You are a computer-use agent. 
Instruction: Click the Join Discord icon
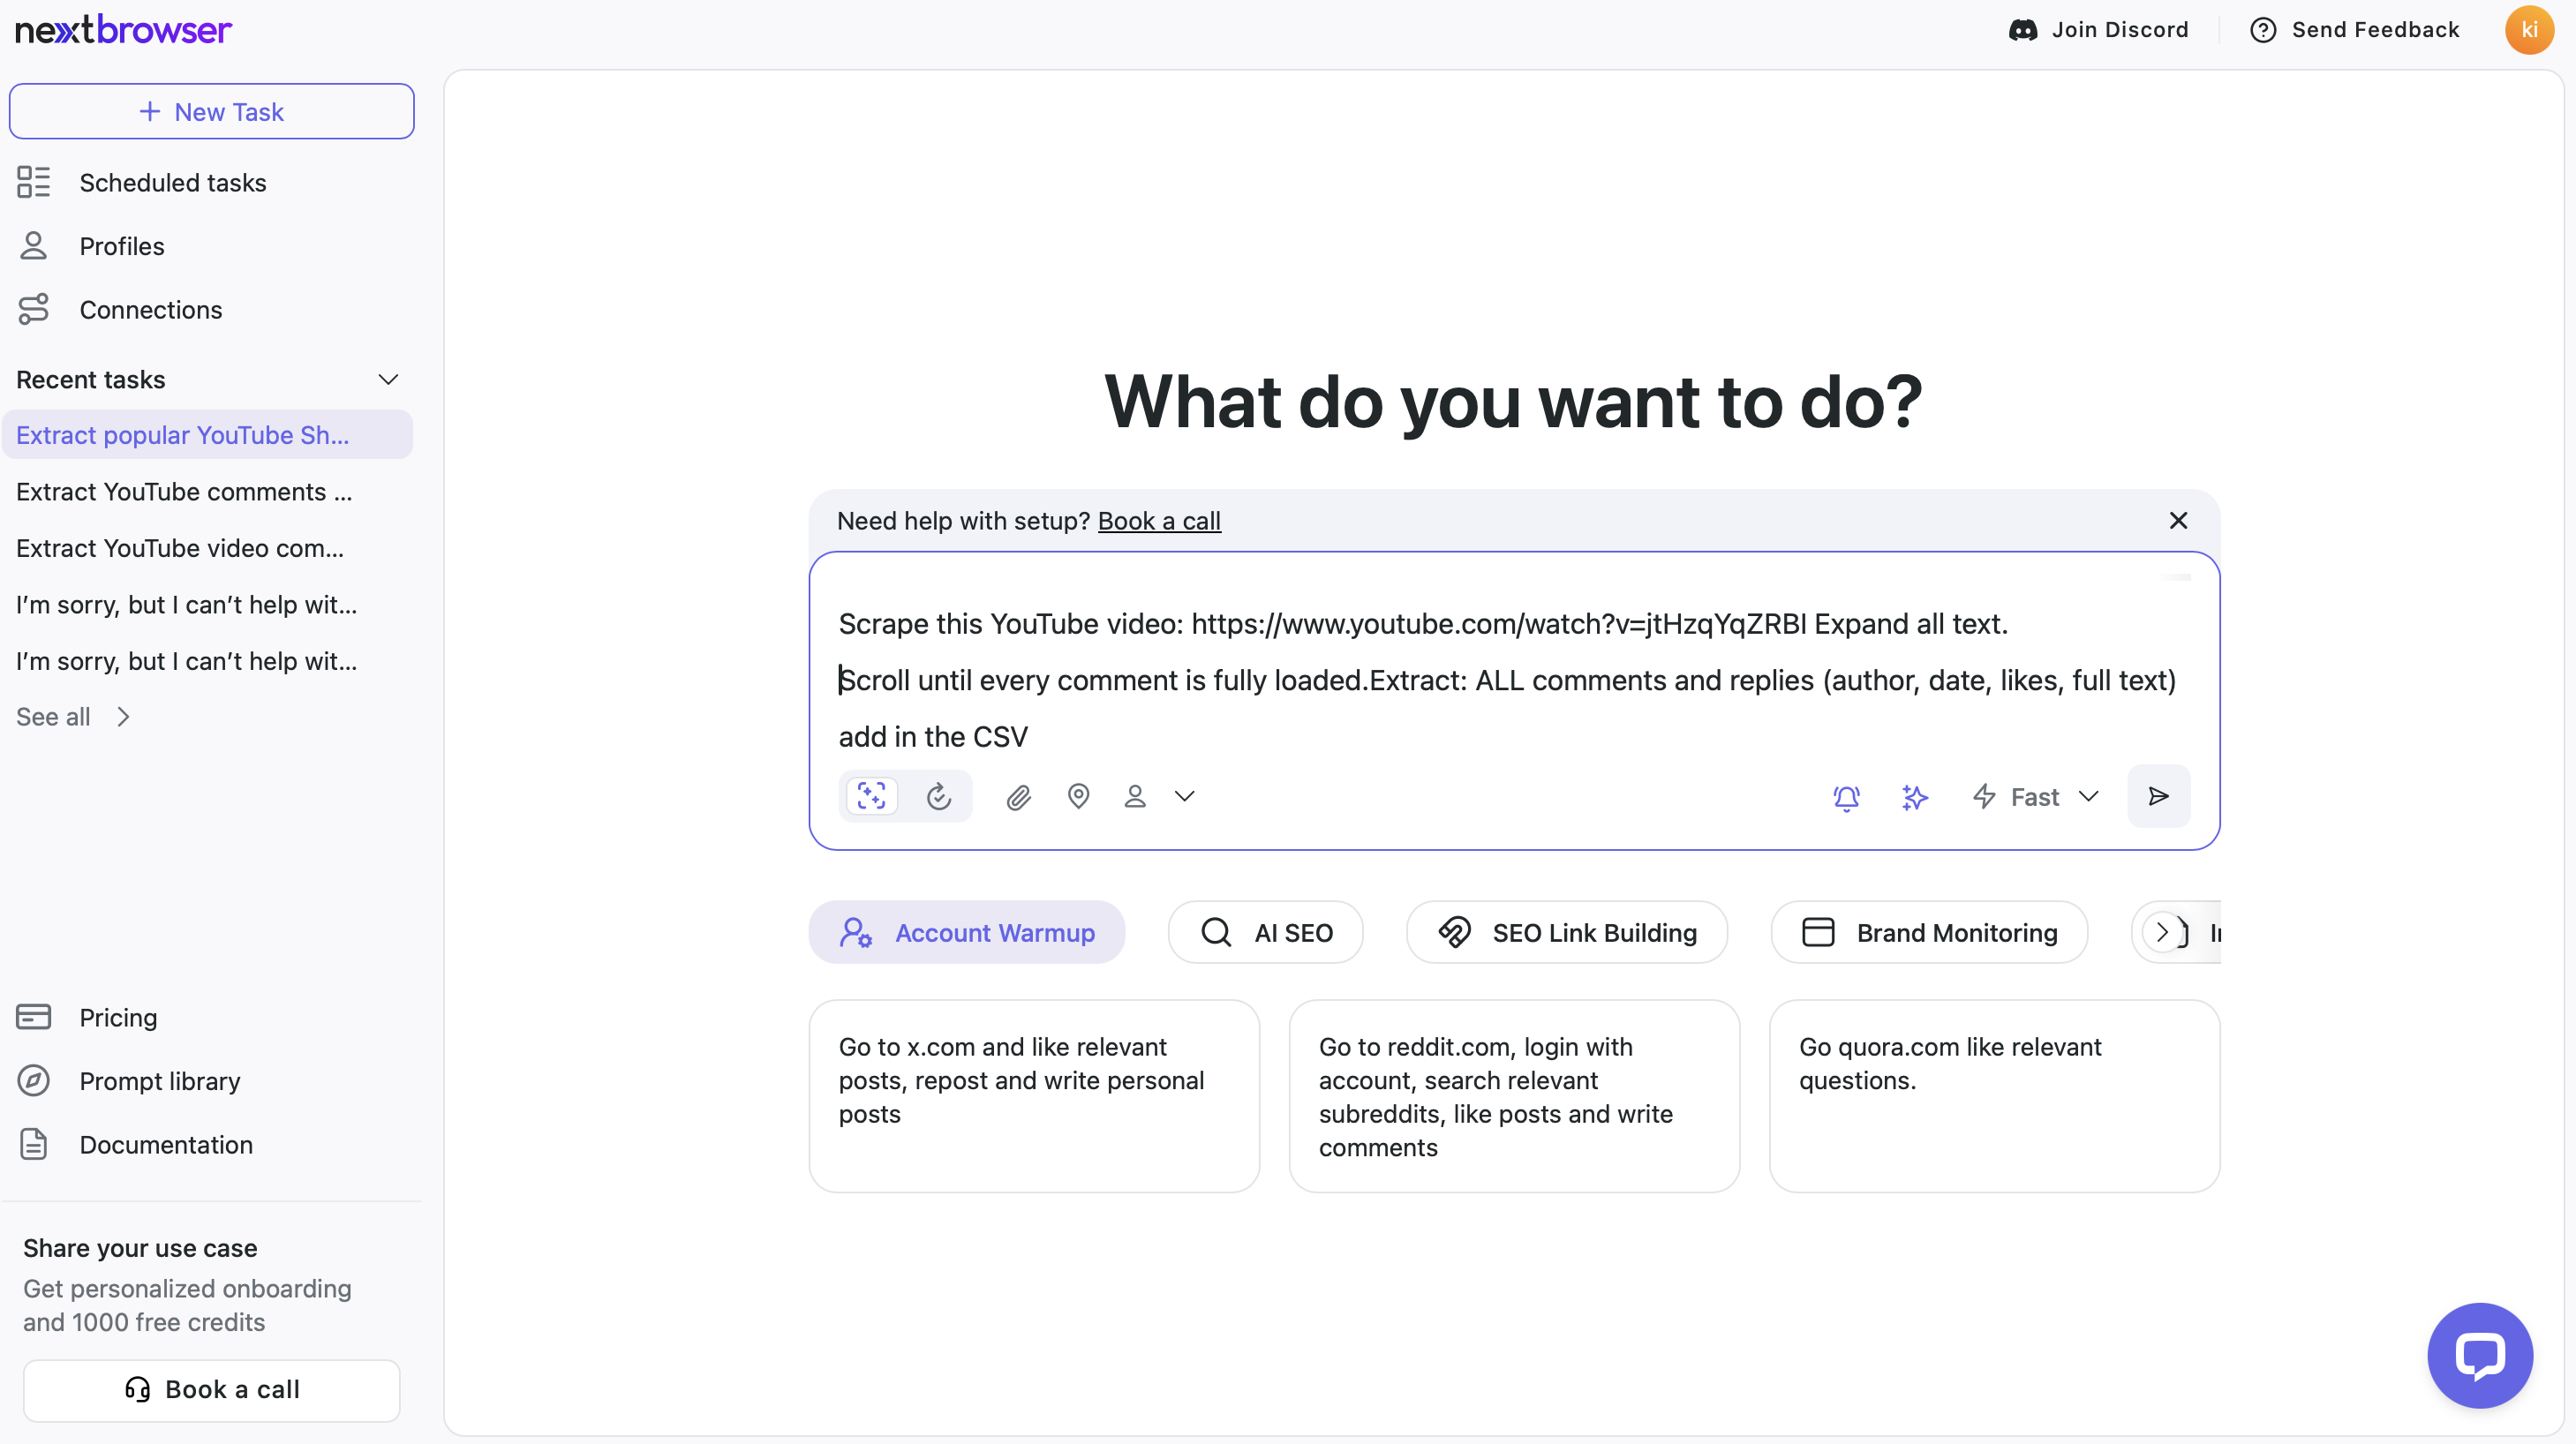pos(2022,30)
